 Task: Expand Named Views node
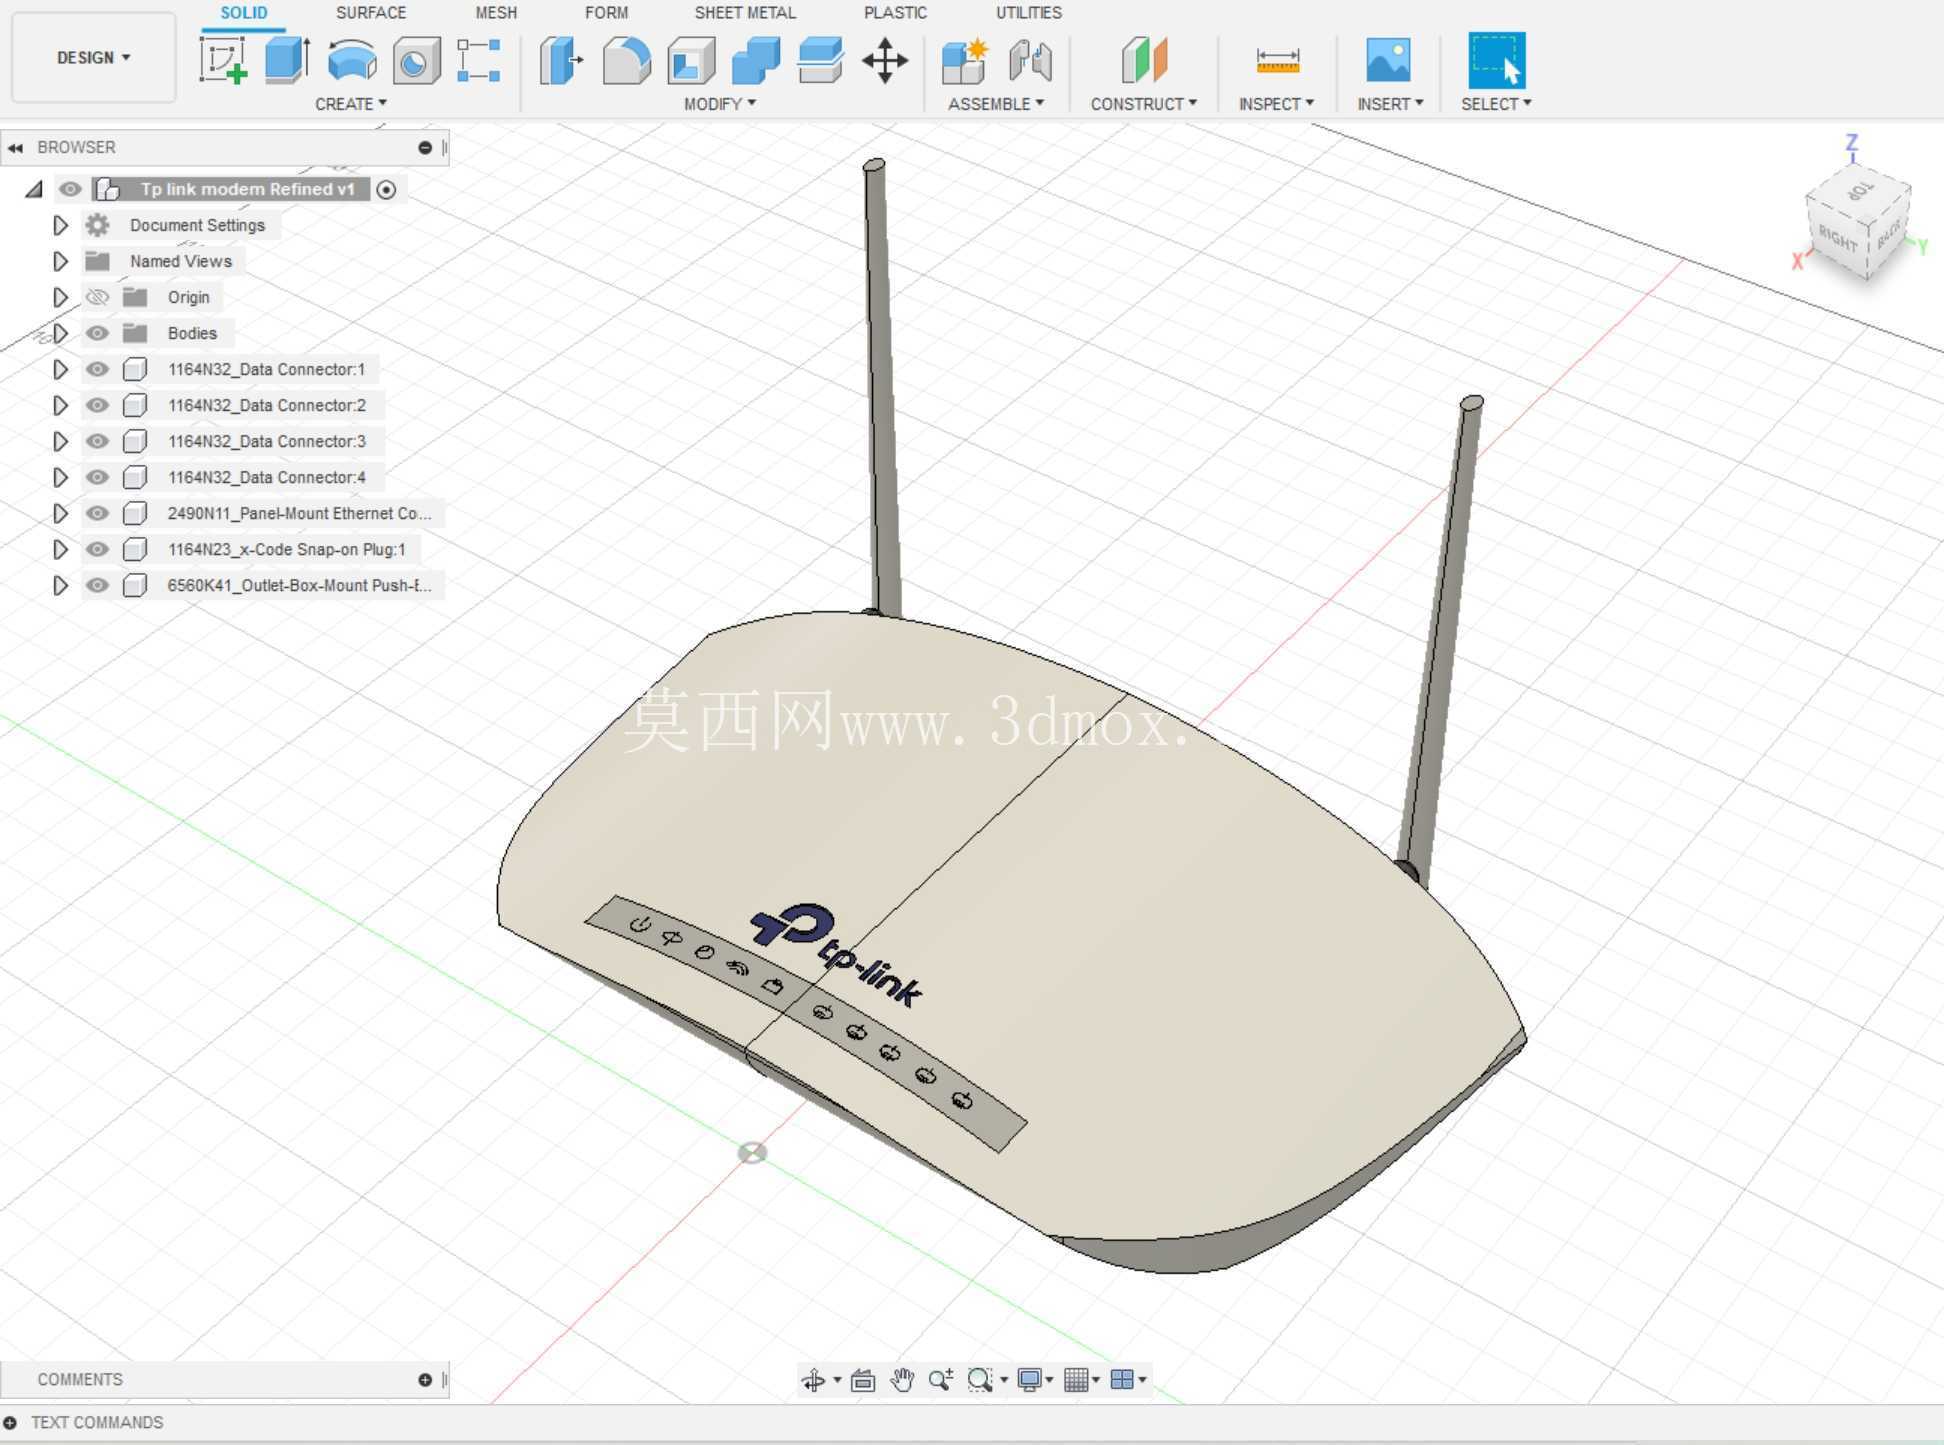pos(60,261)
